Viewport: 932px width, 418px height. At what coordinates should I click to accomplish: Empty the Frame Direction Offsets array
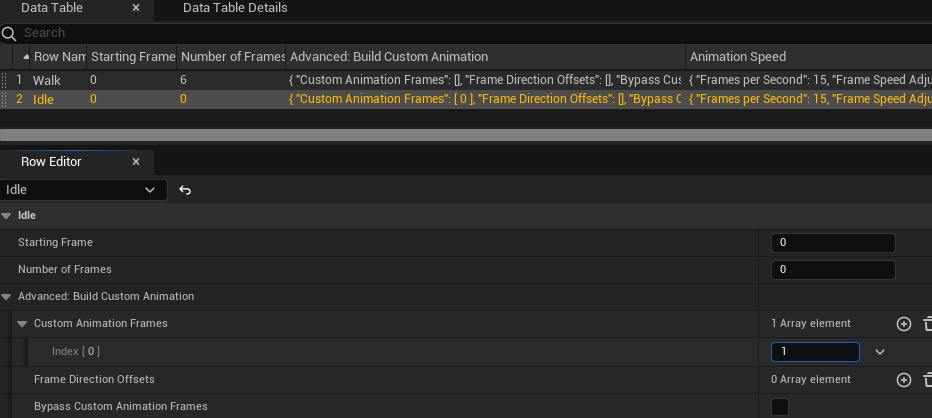(927, 379)
